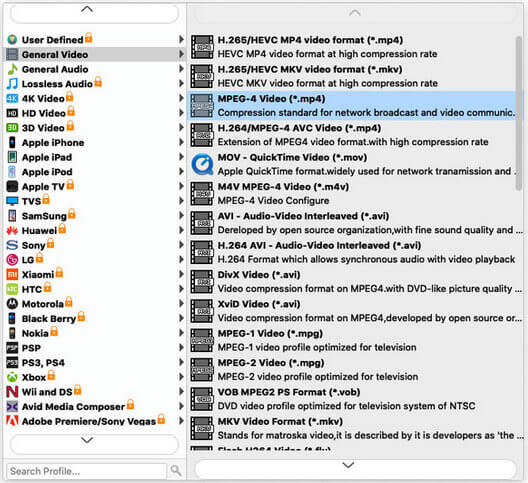Click the Search Profile input field
The height and width of the screenshot is (483, 528).
87,471
